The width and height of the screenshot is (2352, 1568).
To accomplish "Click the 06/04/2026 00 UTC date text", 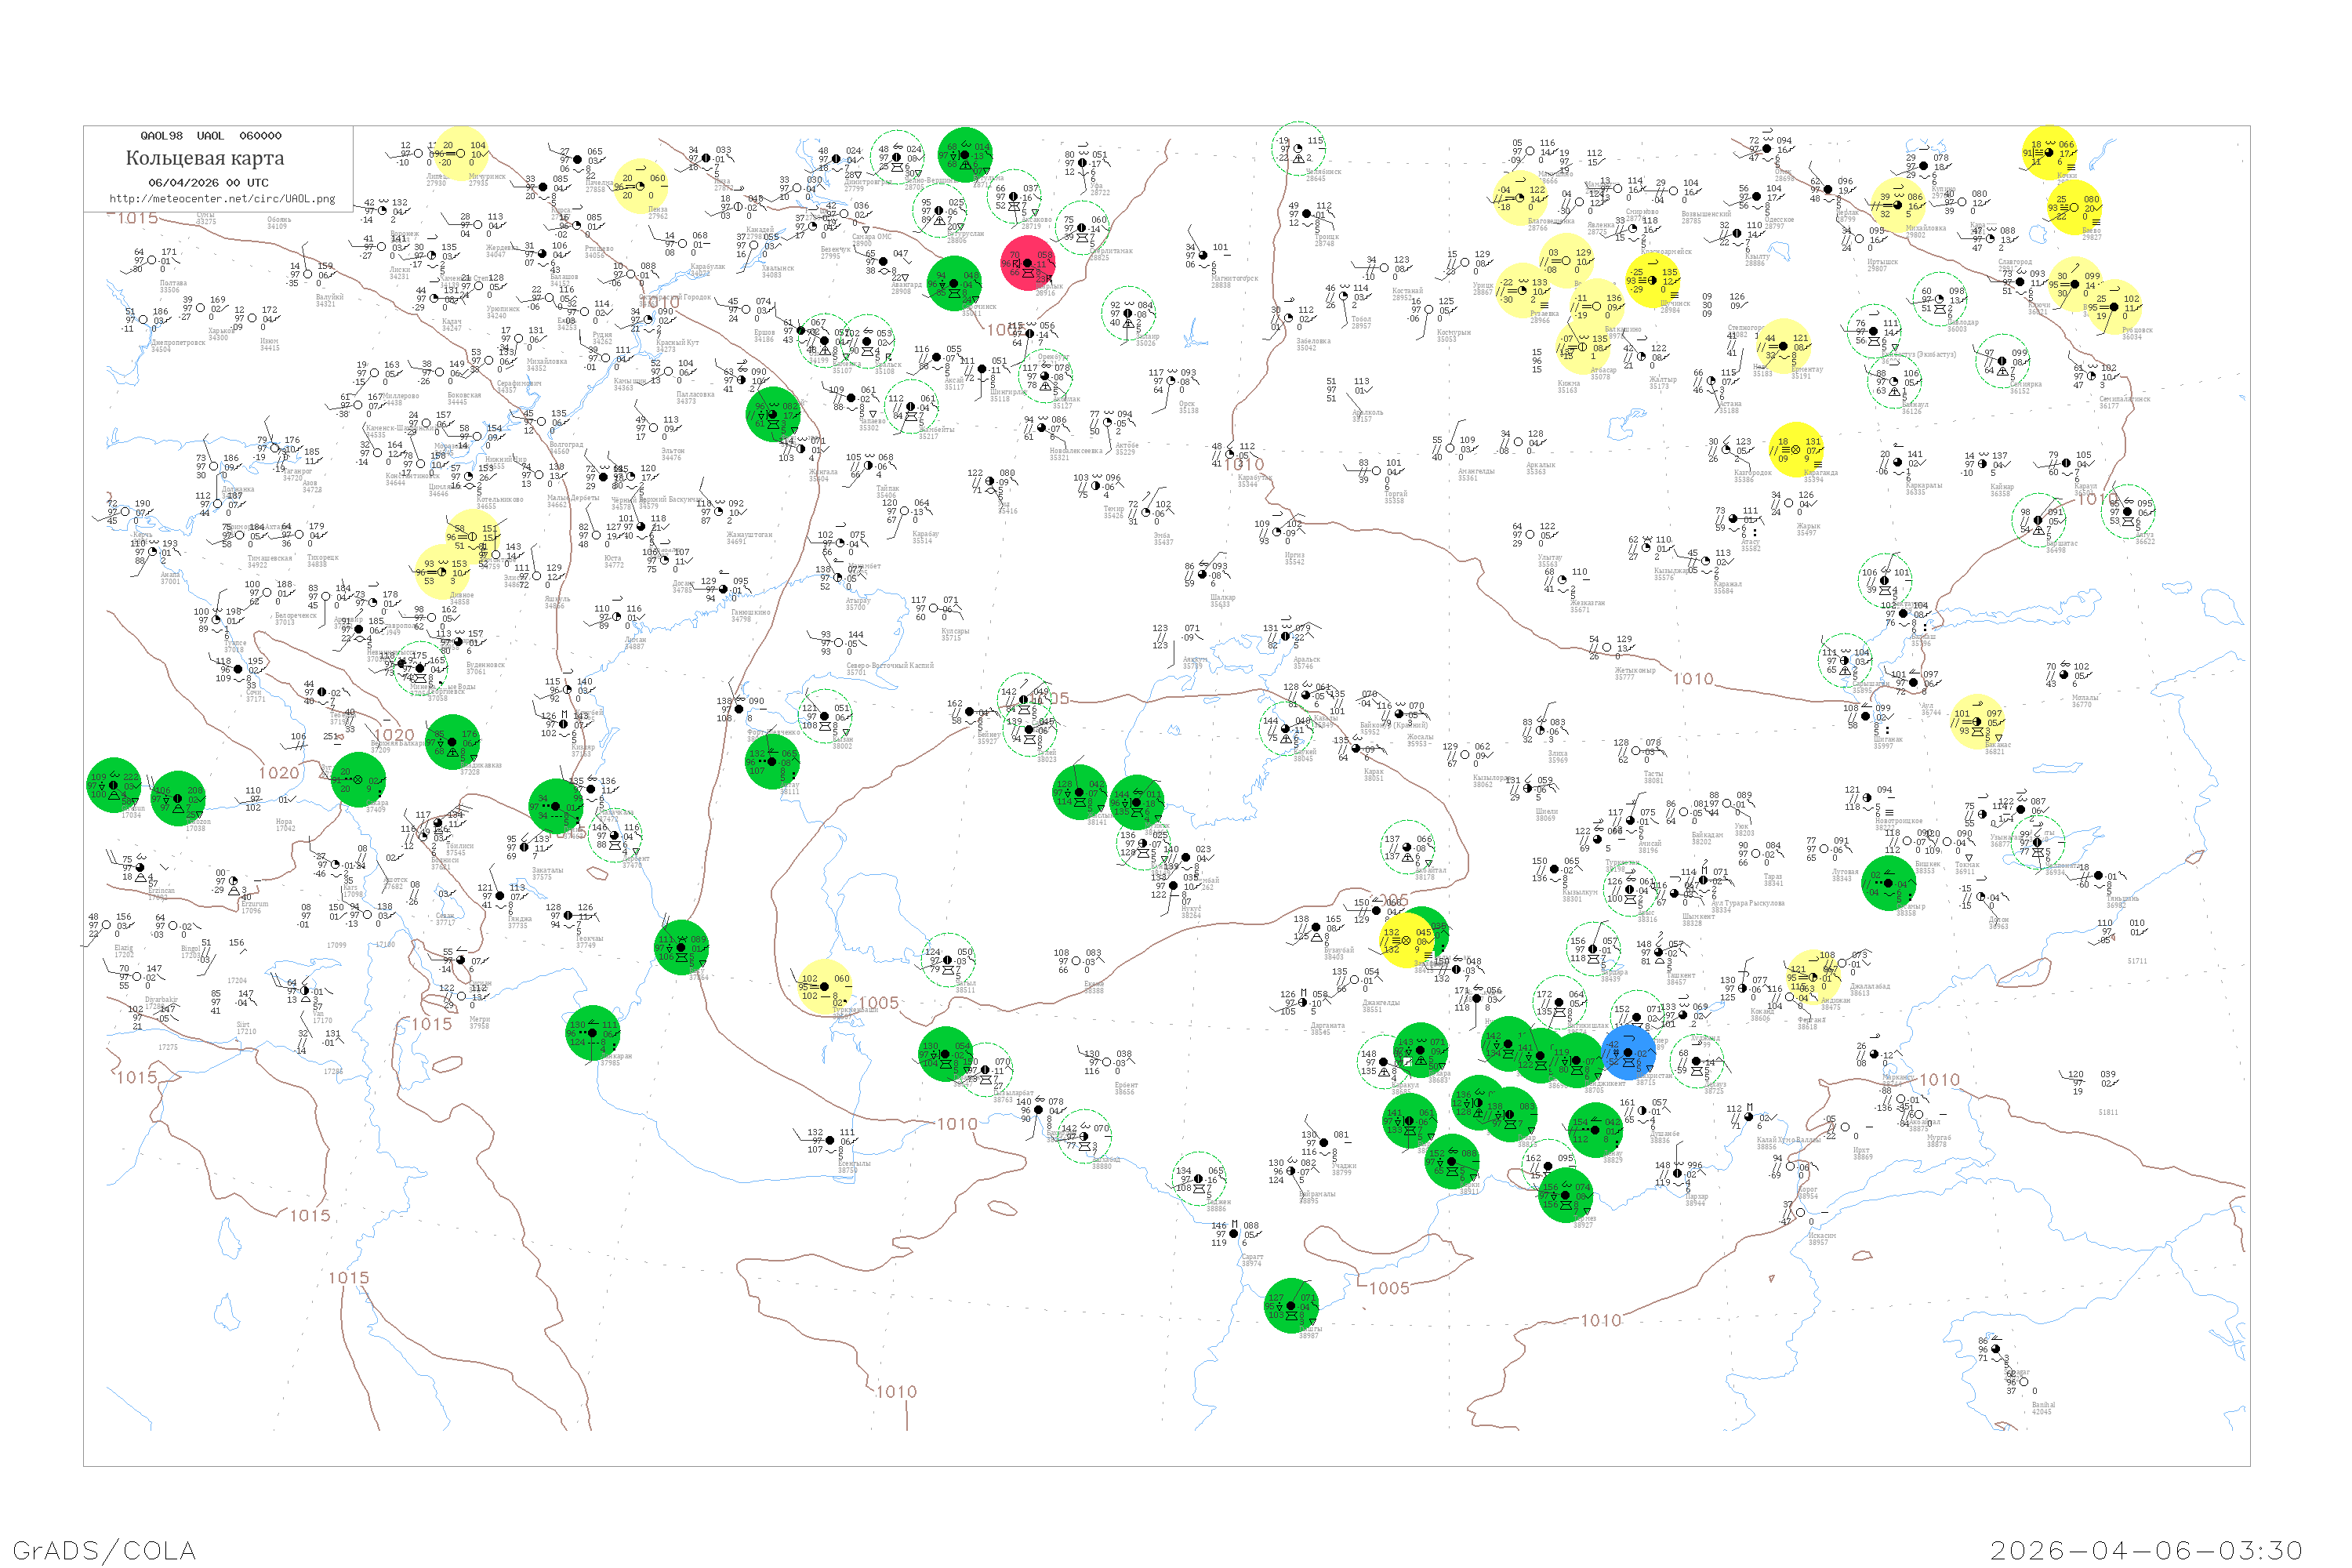I will (x=208, y=182).
